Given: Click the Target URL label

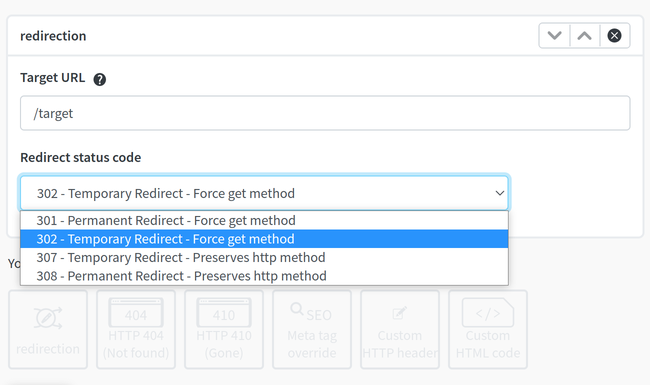Looking at the screenshot, I should (x=53, y=78).
